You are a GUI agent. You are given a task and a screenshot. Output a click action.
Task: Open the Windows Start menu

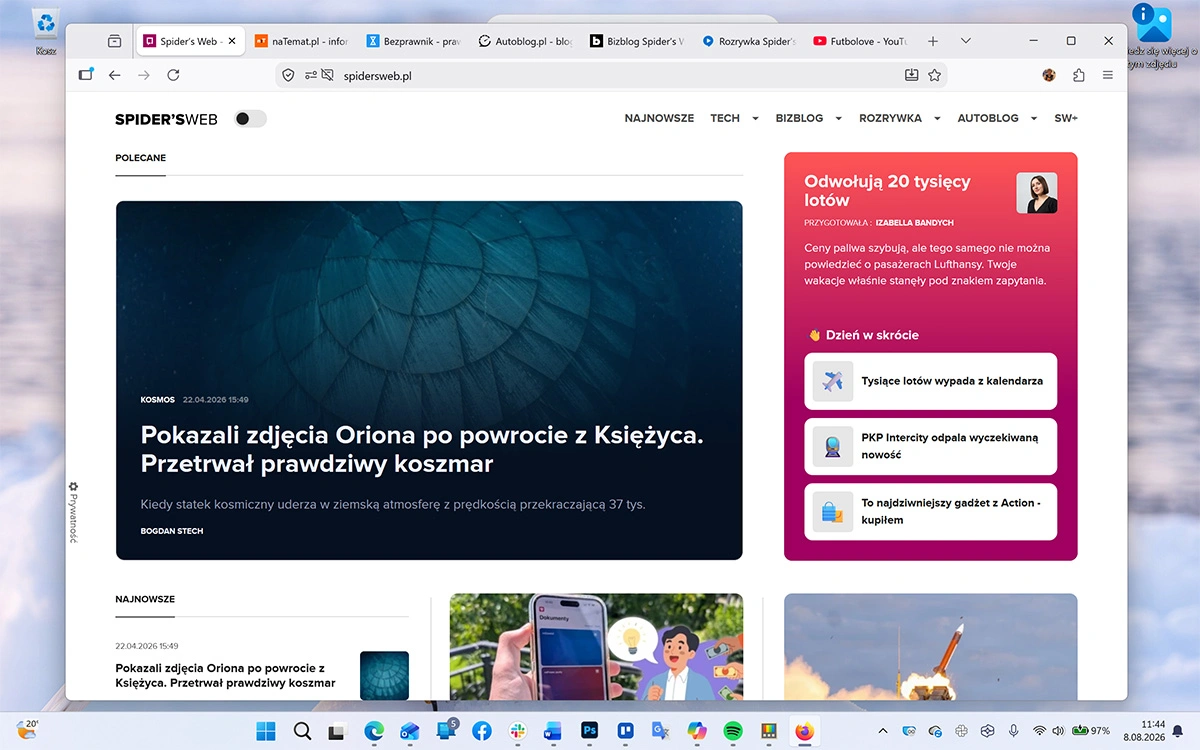coord(266,731)
